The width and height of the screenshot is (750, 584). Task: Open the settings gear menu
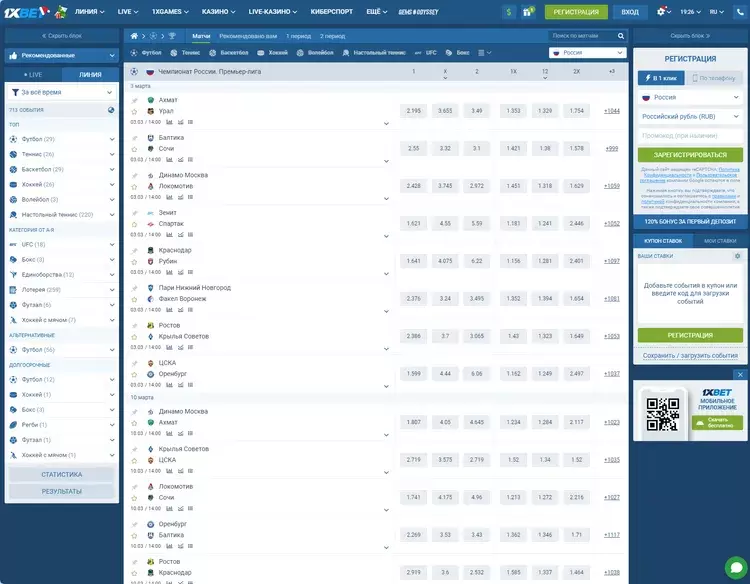(x=661, y=11)
